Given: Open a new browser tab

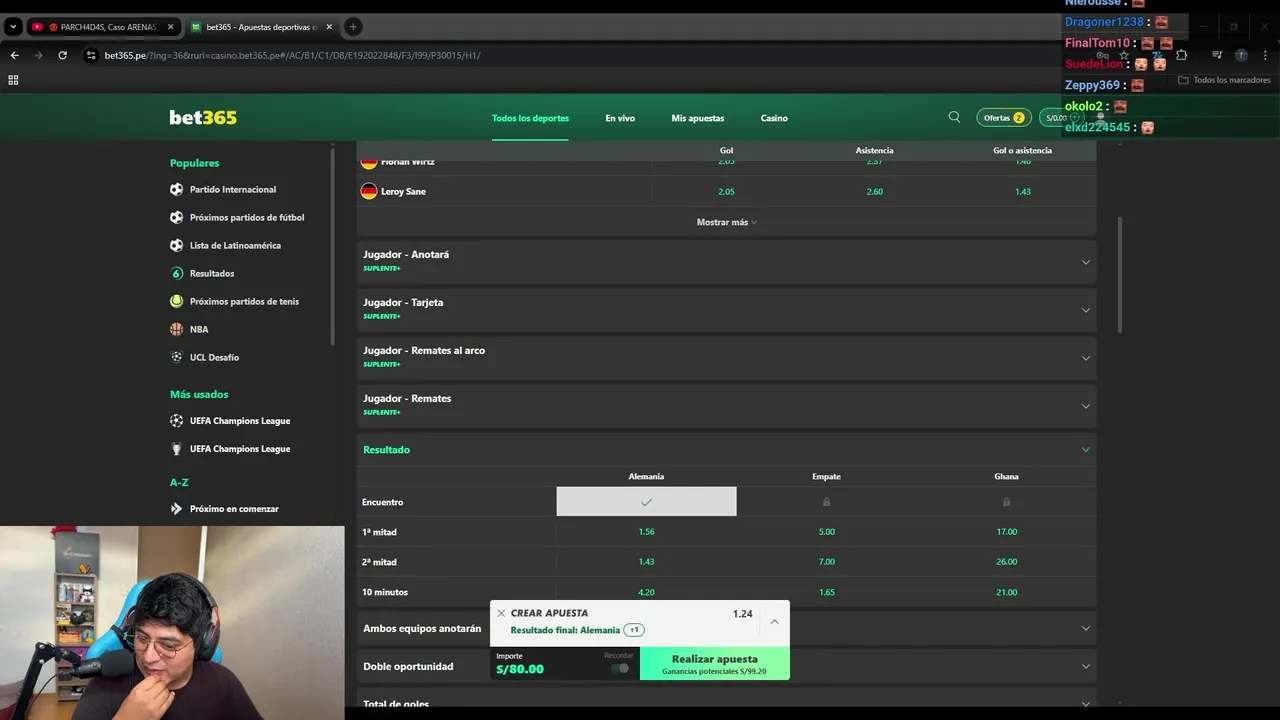Looking at the screenshot, I should pyautogui.click(x=353, y=27).
